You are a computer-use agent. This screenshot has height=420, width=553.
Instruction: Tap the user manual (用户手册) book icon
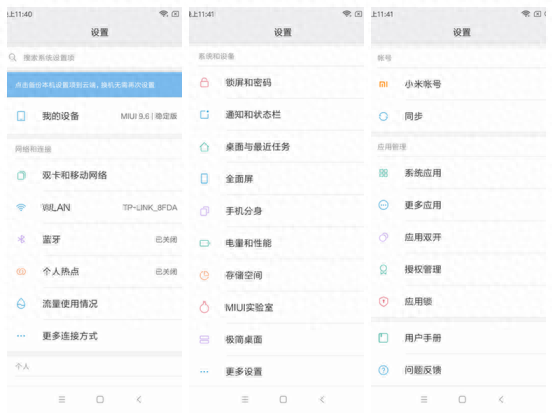click(x=383, y=338)
